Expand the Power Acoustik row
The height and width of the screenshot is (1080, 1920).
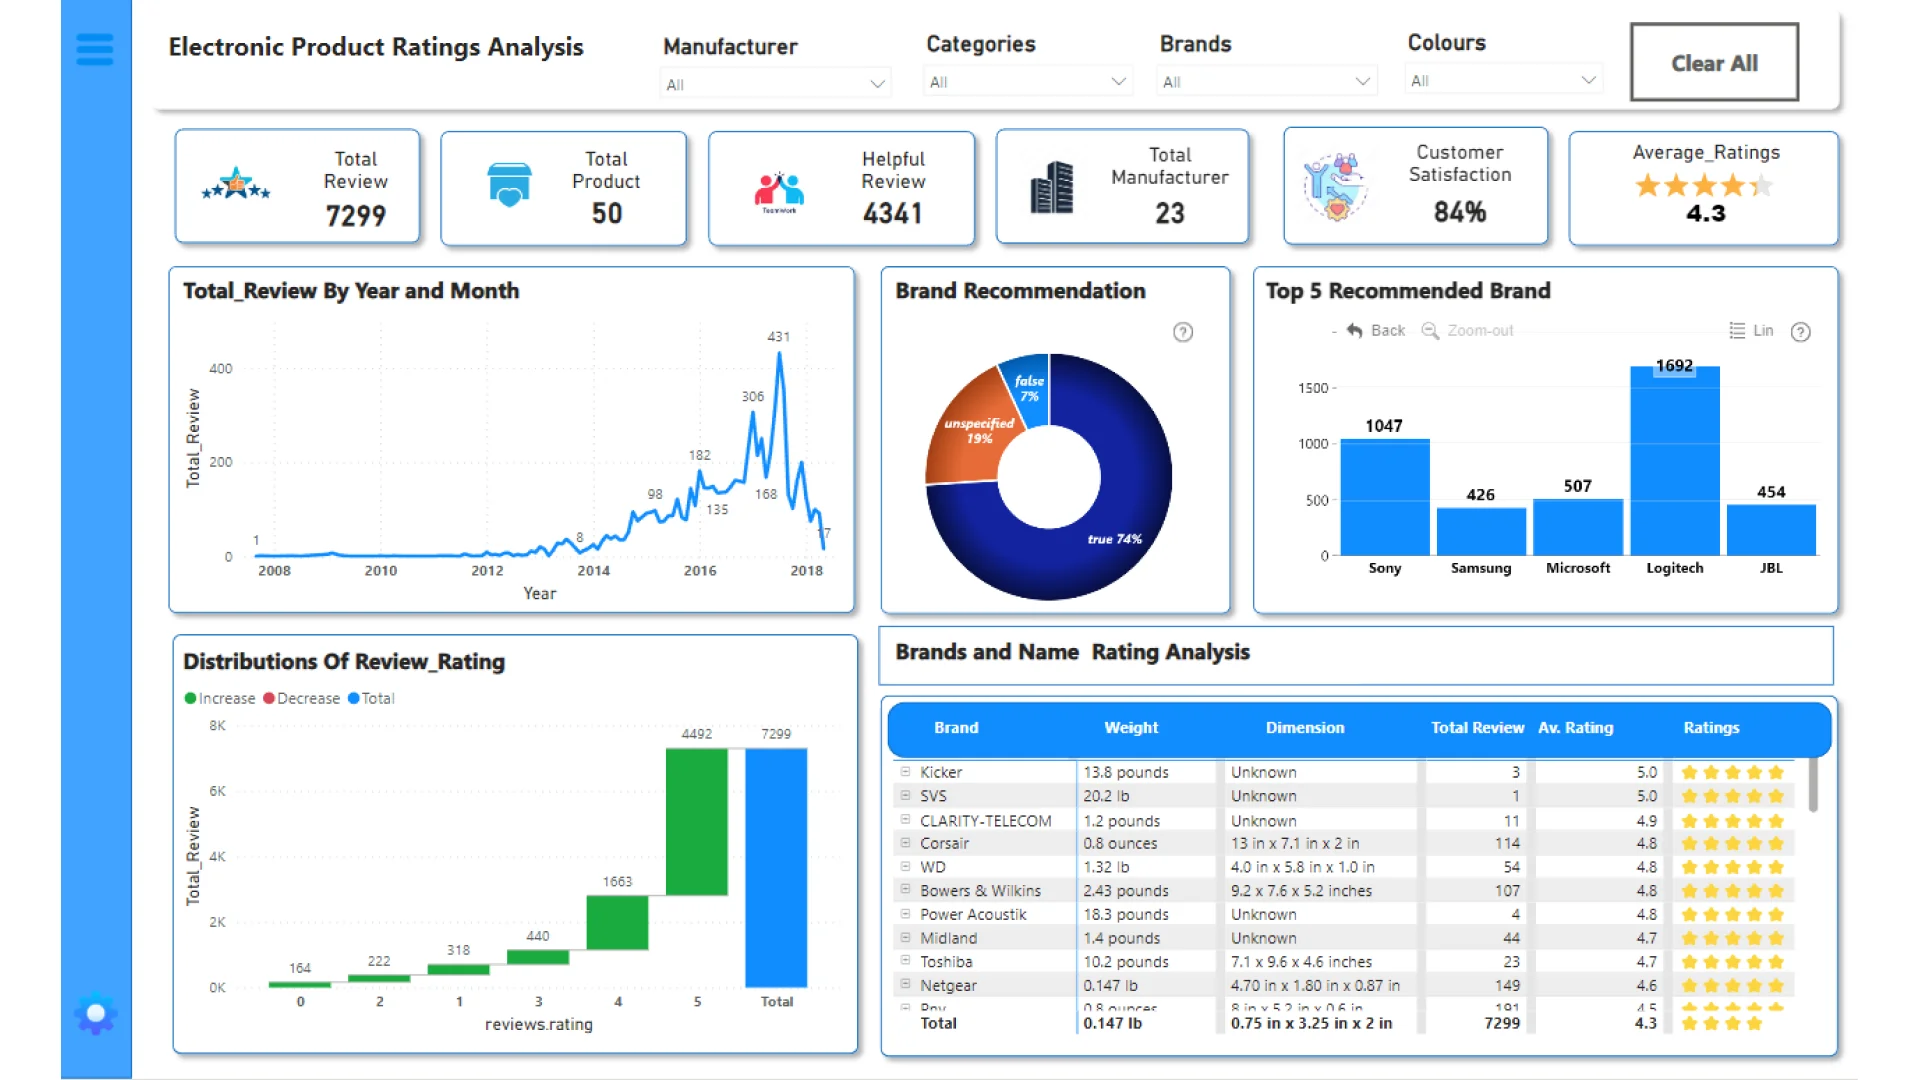coord(906,914)
